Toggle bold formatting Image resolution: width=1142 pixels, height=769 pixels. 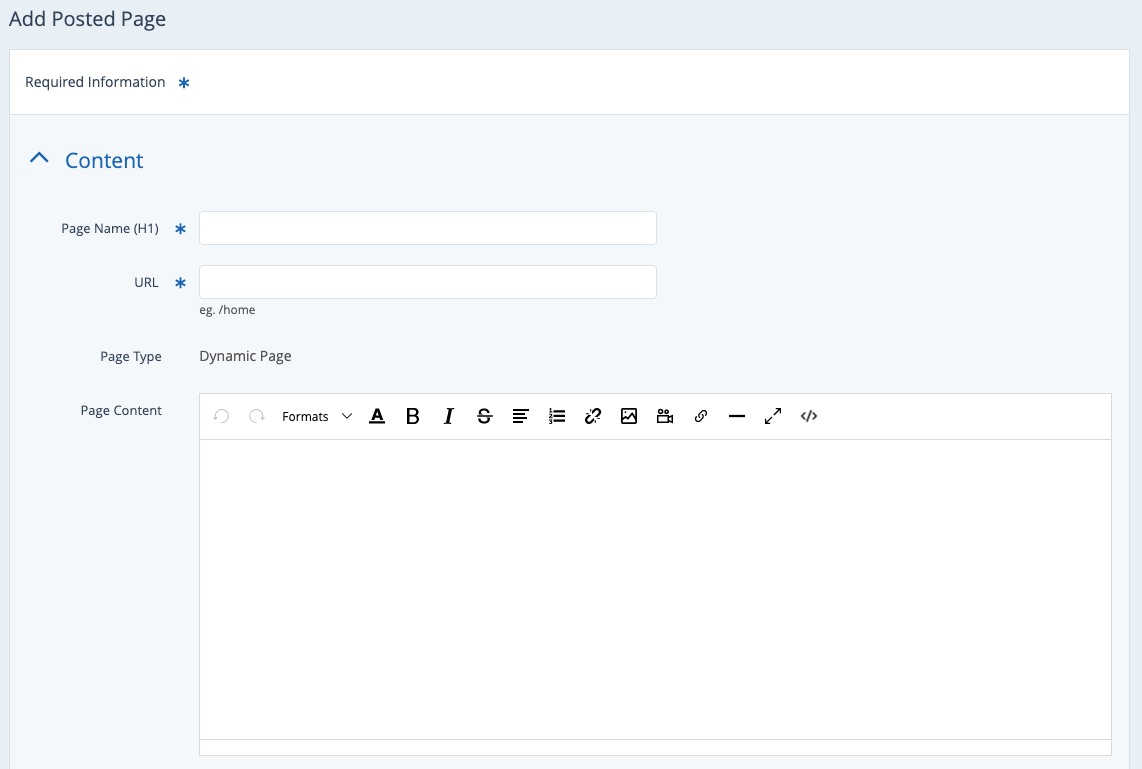click(413, 416)
